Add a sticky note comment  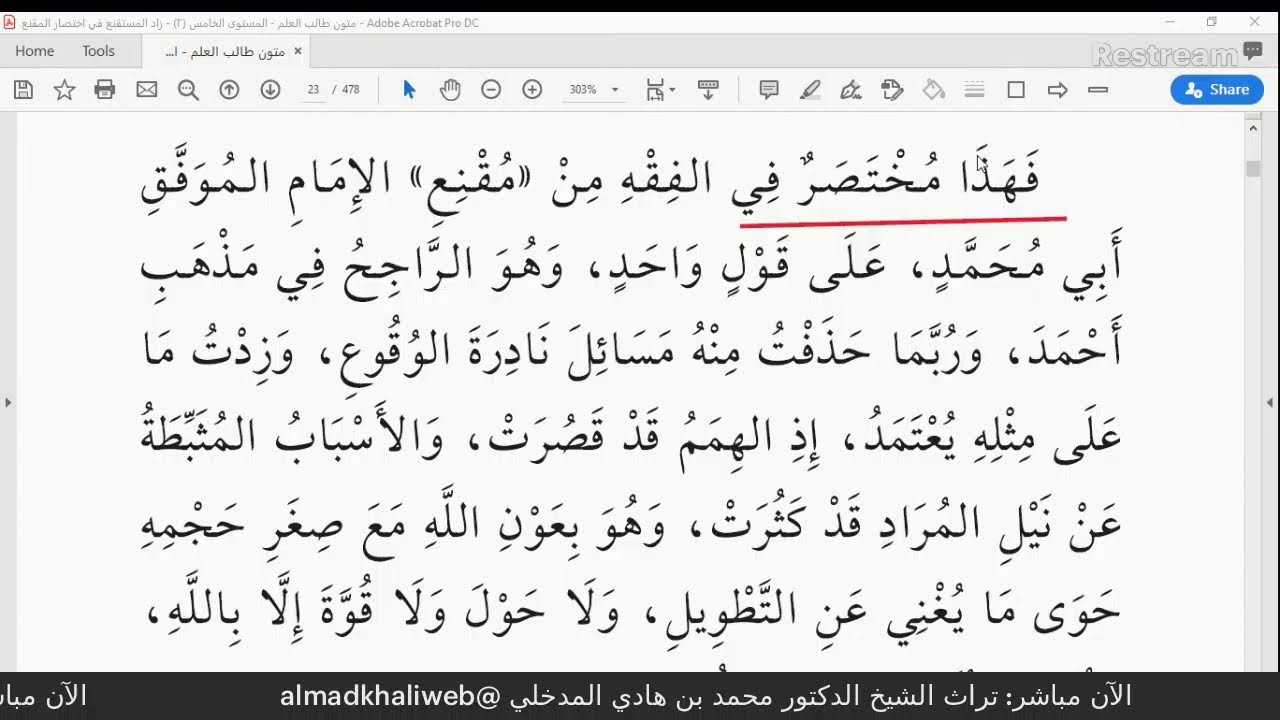tap(769, 90)
